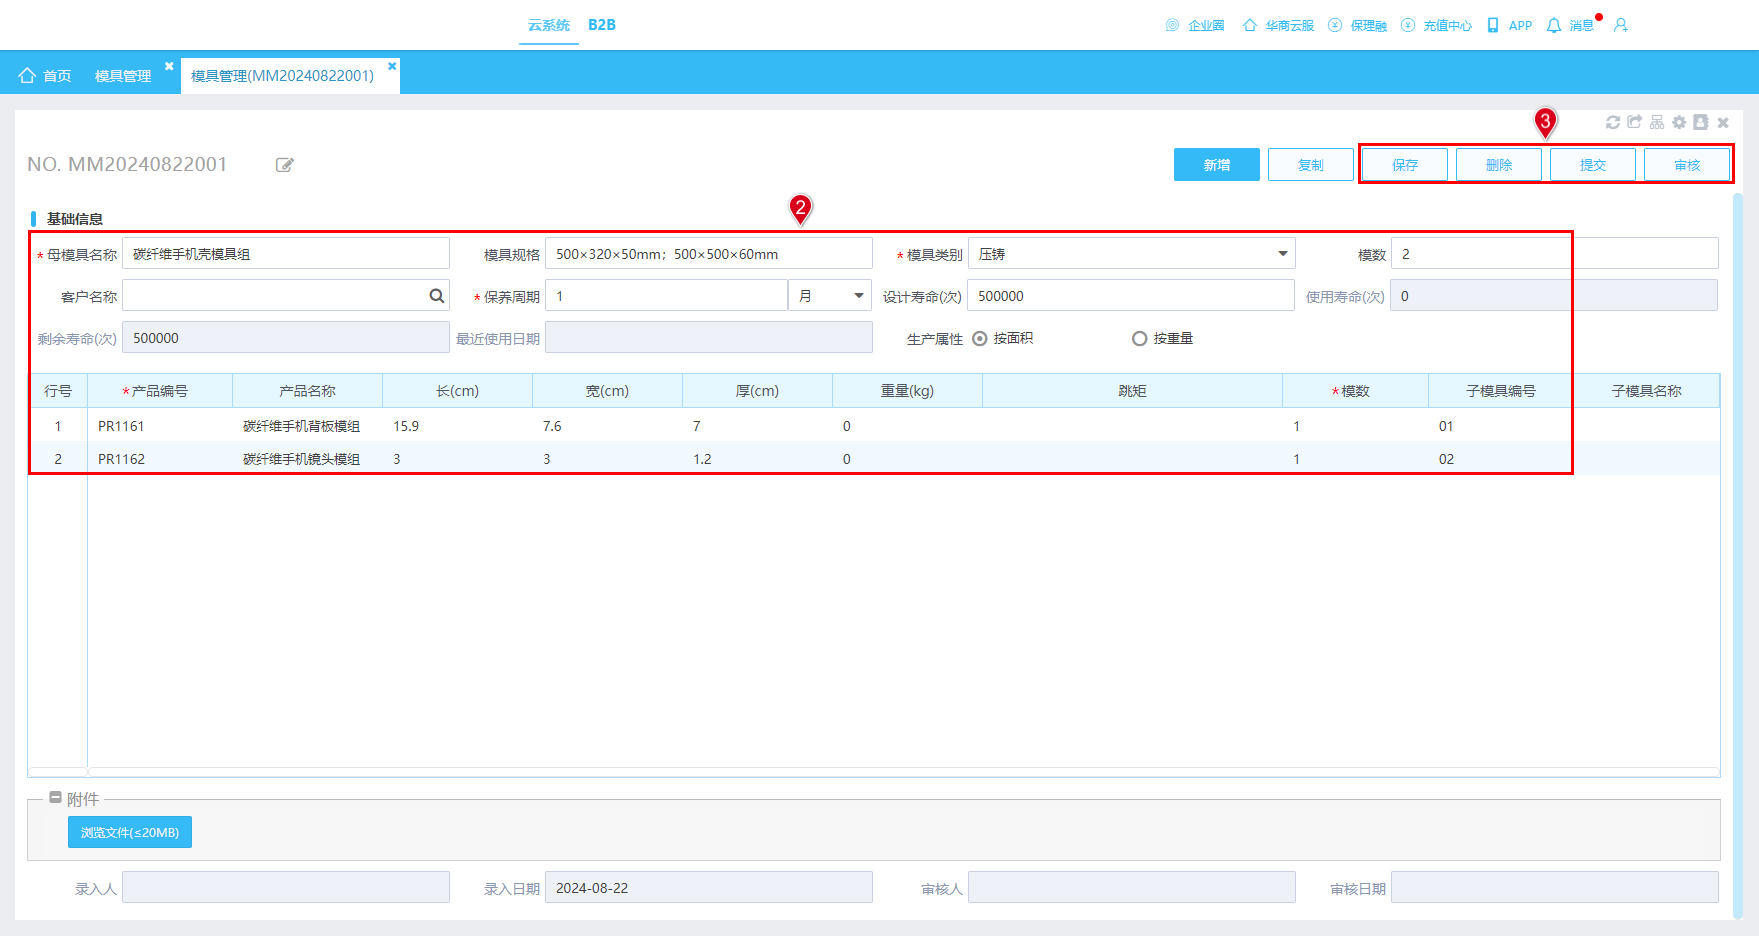Open the 企业圈 link
The width and height of the screenshot is (1759, 936).
click(1195, 25)
